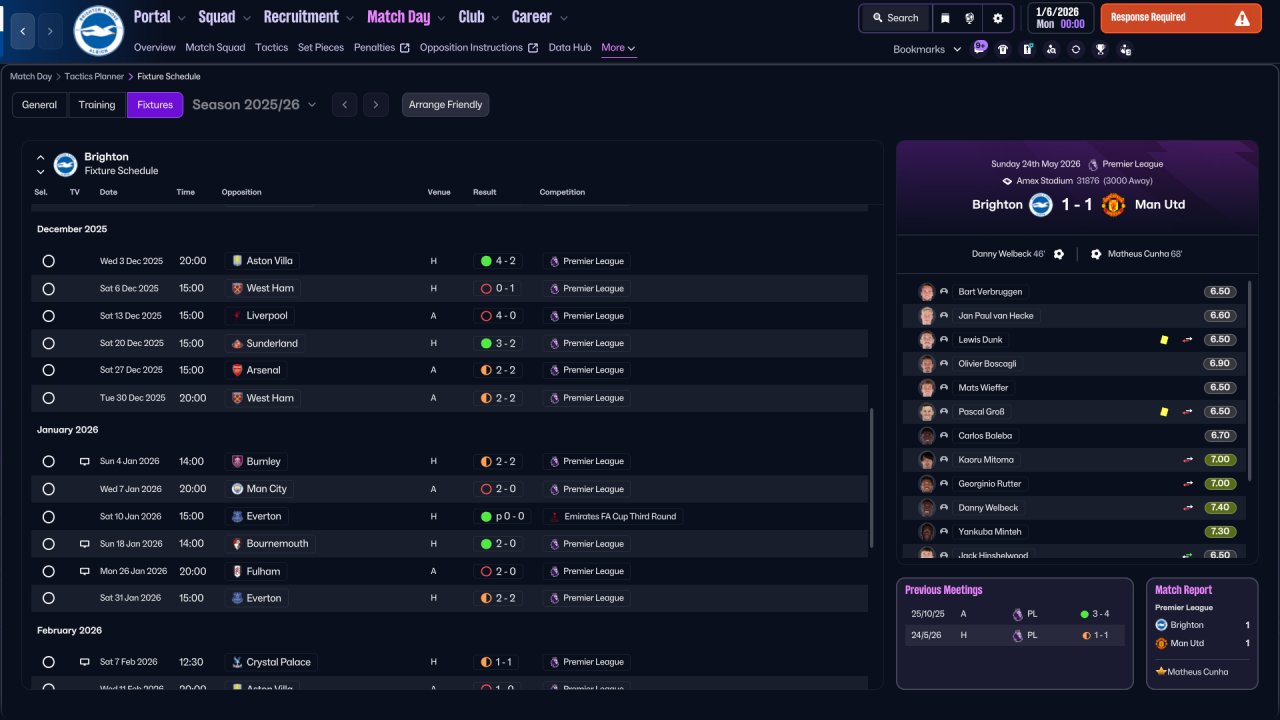
Task: Open the More menu dropdown
Action: pos(618,48)
